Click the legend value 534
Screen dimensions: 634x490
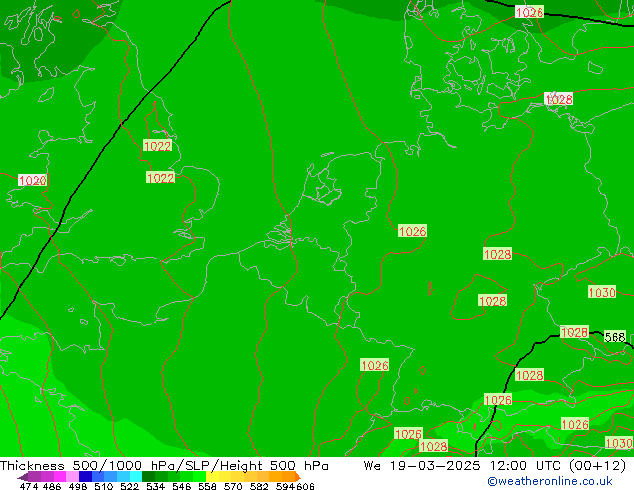pyautogui.click(x=156, y=486)
